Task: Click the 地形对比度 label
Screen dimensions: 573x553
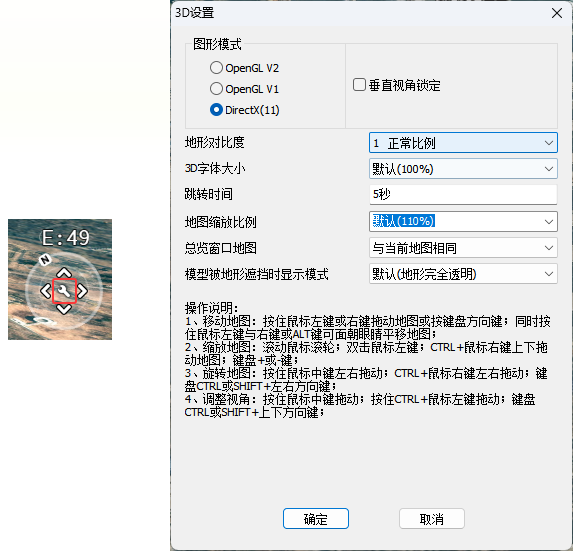Action: click(x=215, y=142)
